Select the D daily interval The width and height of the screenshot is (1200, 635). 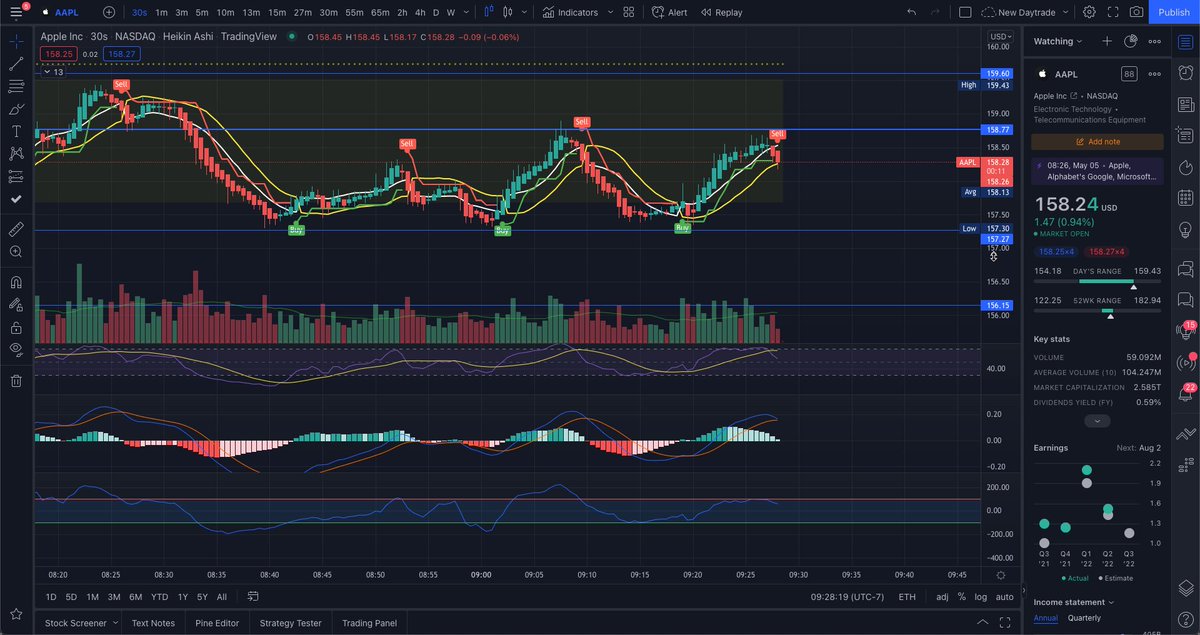436,12
